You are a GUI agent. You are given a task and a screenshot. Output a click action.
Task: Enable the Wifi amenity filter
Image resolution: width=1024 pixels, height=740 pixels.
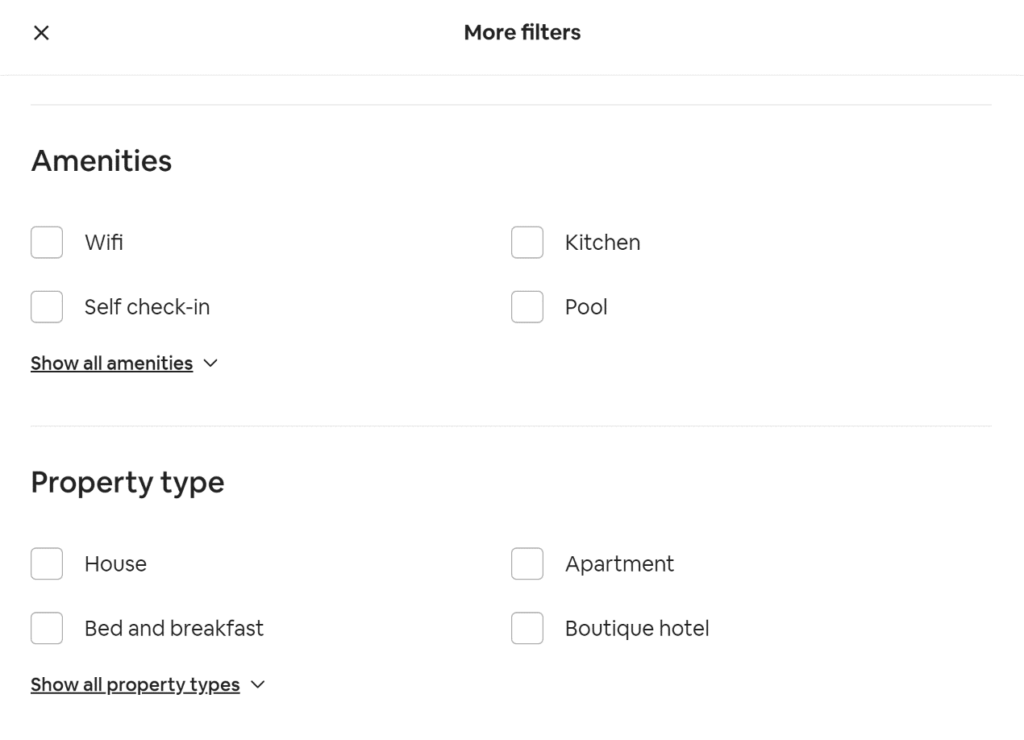tap(47, 242)
